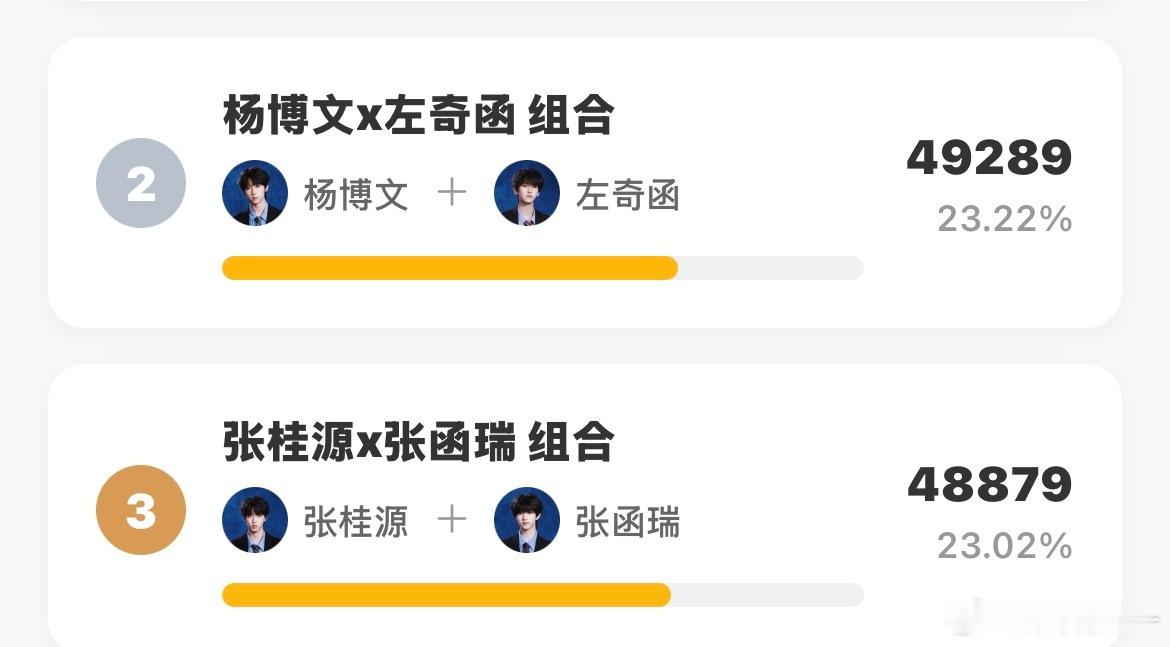Click the 23.02% percentage text

pyautogui.click(x=1004, y=546)
